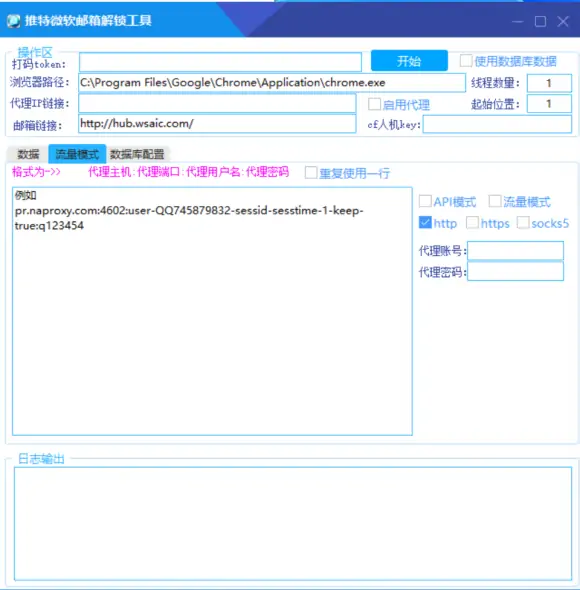The image size is (580, 590).
Task: Select the 流量模式 tab
Action: coord(77,154)
